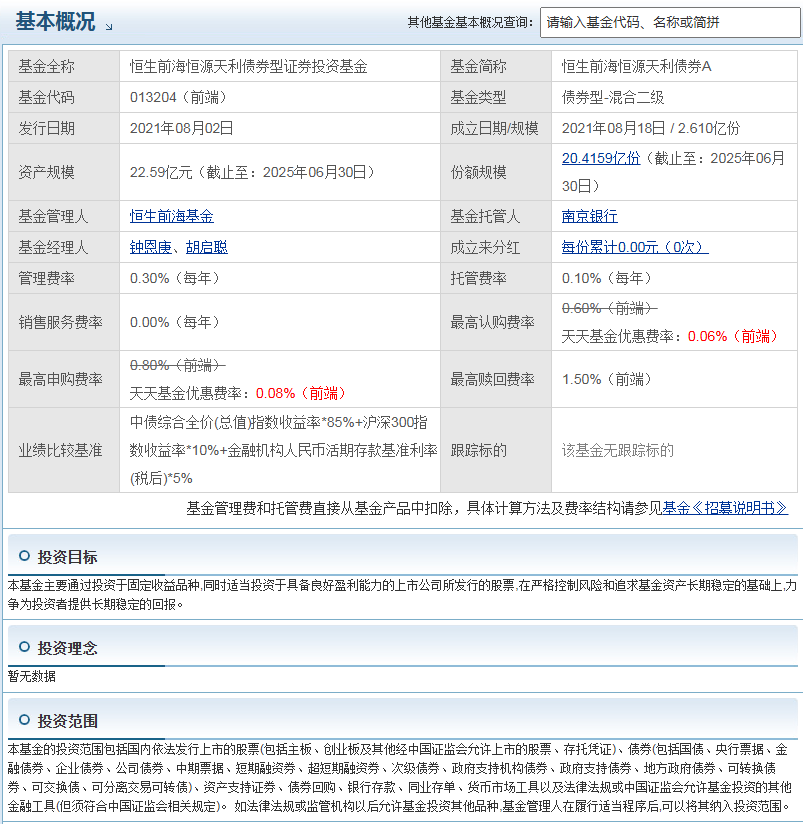Click the value 2021年08月18日 / 2.610亿份

[x=651, y=128]
